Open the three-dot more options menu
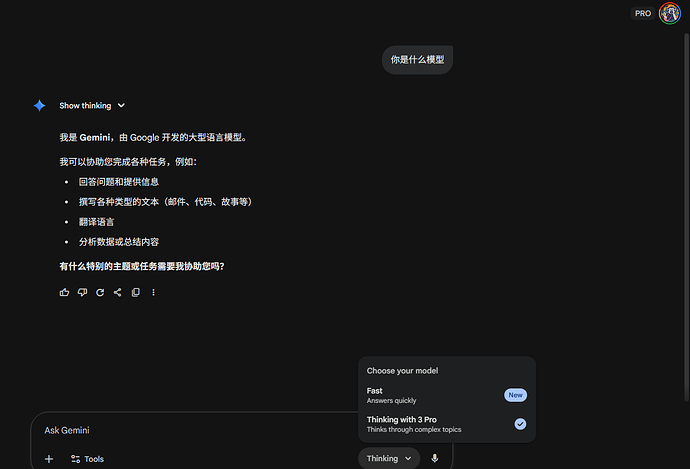Screen dimensions: 690x469 pyautogui.click(x=153, y=292)
